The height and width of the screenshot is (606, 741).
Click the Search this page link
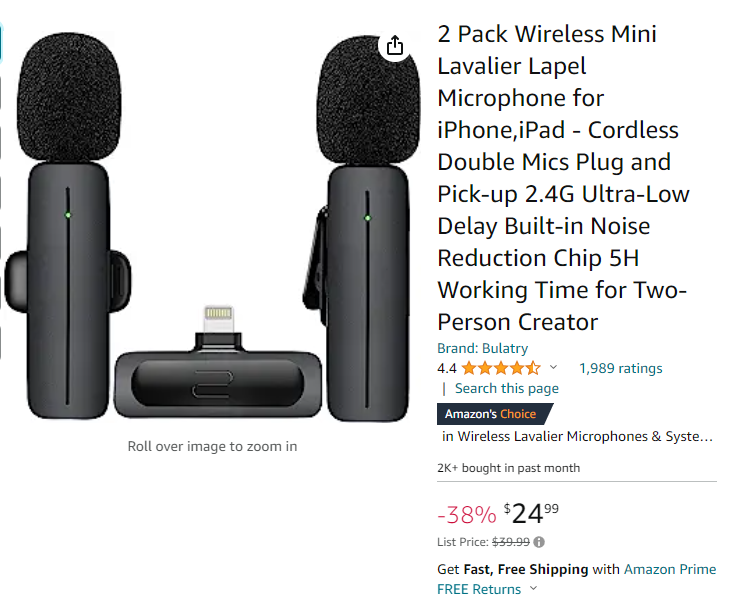506,388
